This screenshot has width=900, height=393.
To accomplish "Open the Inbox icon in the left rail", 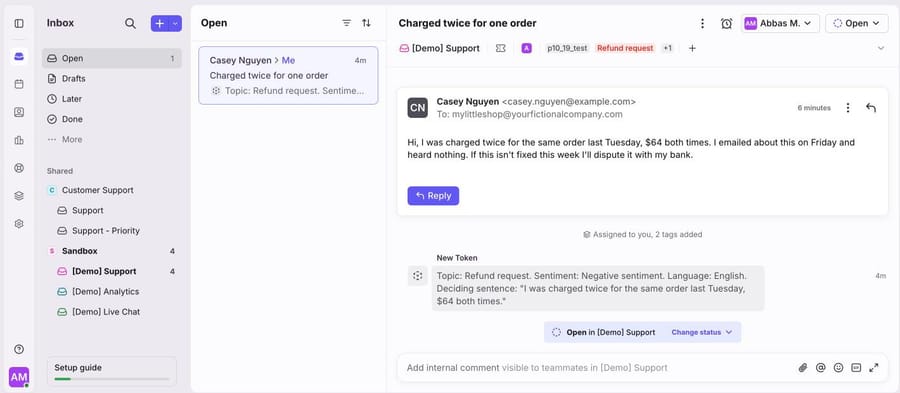I will pyautogui.click(x=19, y=56).
